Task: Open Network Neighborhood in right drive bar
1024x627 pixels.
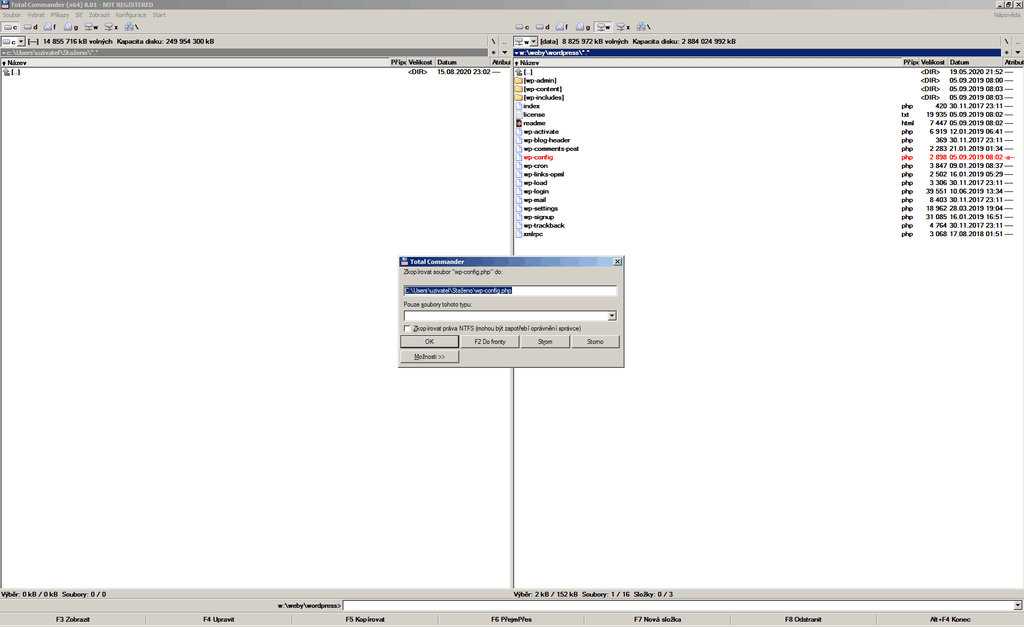Action: (x=643, y=27)
